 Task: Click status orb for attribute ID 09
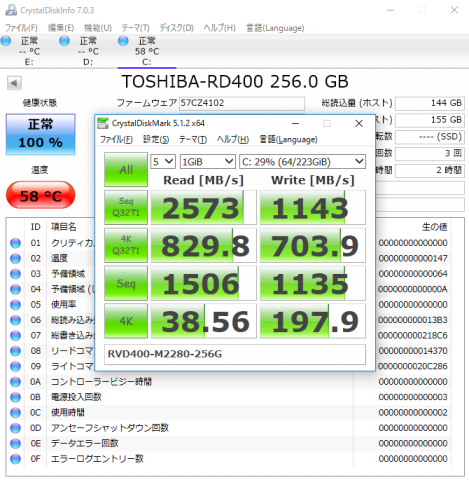point(15,366)
